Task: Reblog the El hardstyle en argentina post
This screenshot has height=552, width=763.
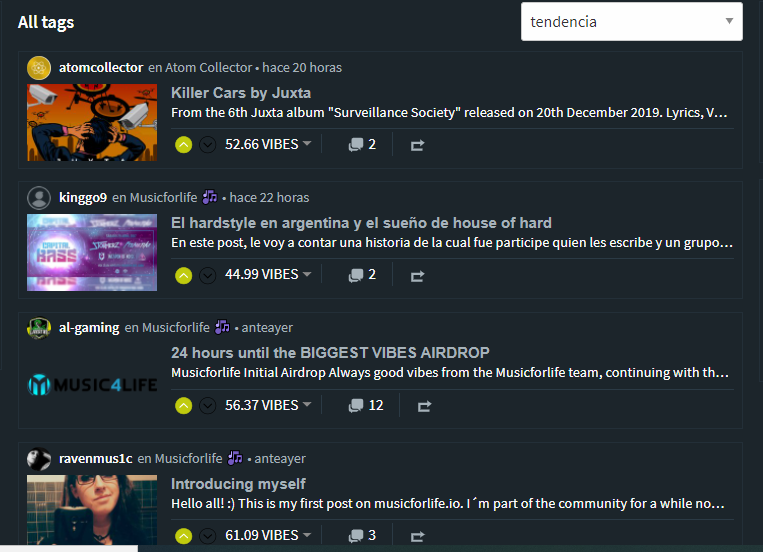Action: (417, 276)
